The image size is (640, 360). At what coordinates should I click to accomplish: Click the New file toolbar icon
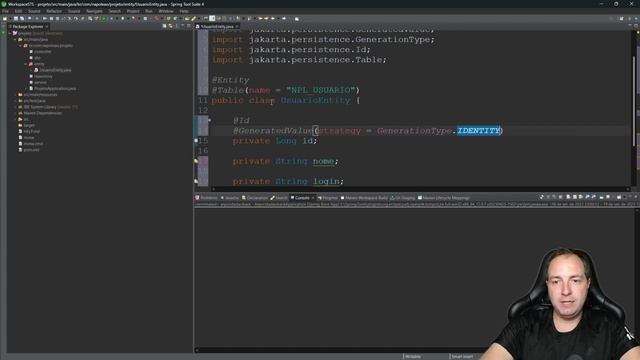pyautogui.click(x=5, y=18)
